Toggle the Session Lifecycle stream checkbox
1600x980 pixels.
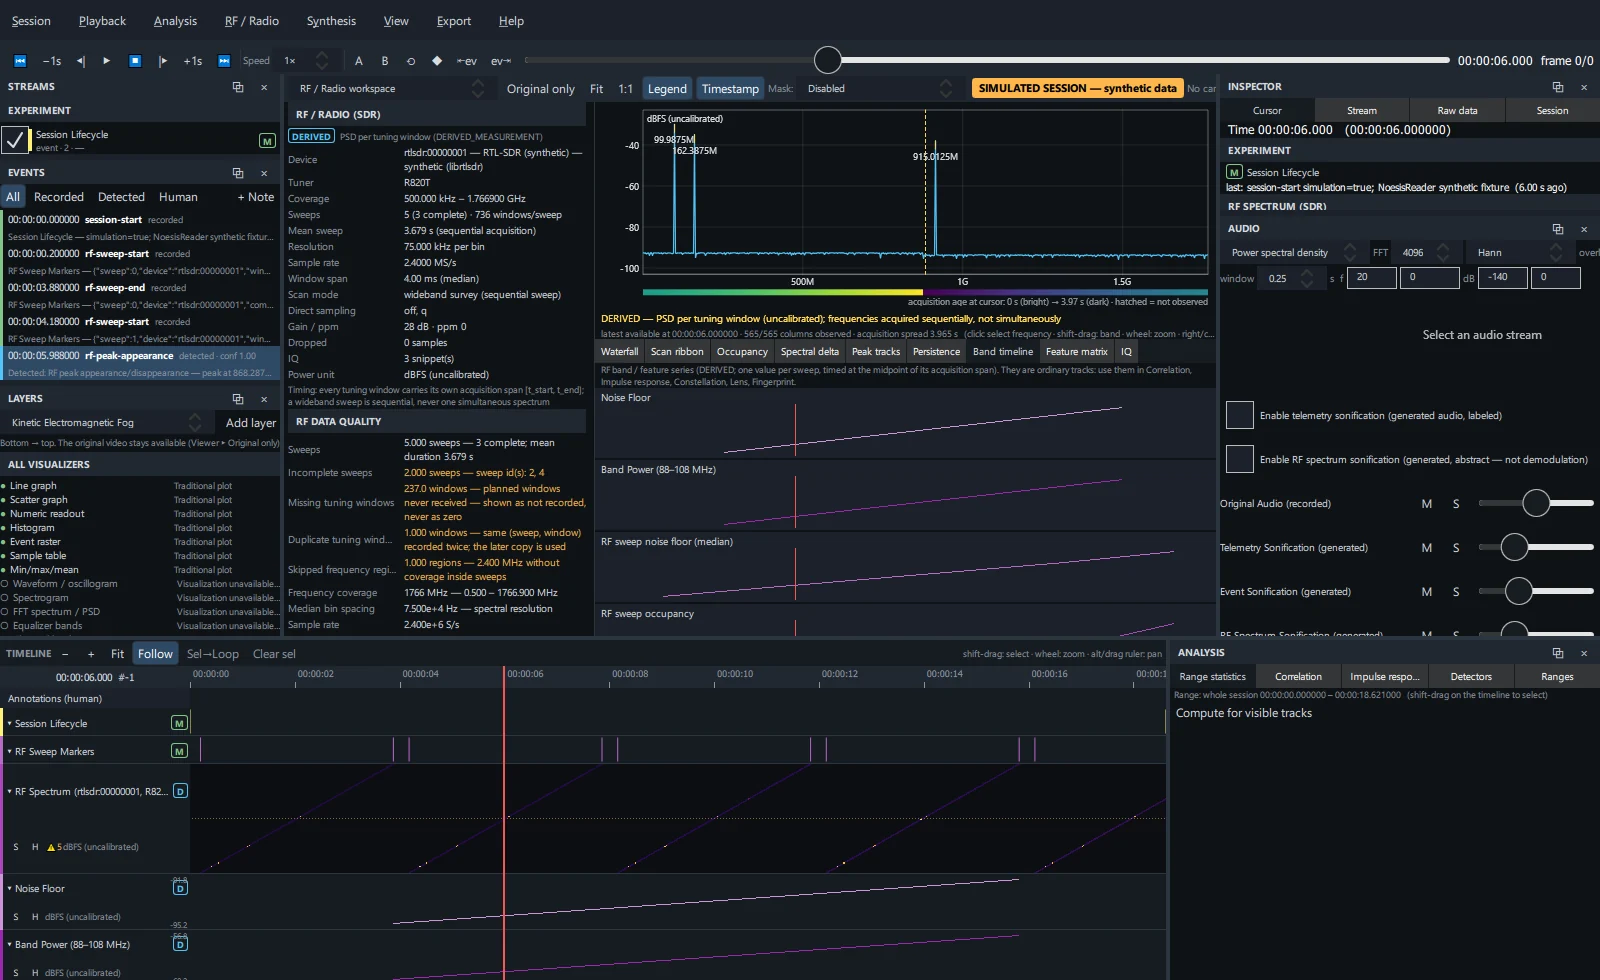(x=15, y=140)
